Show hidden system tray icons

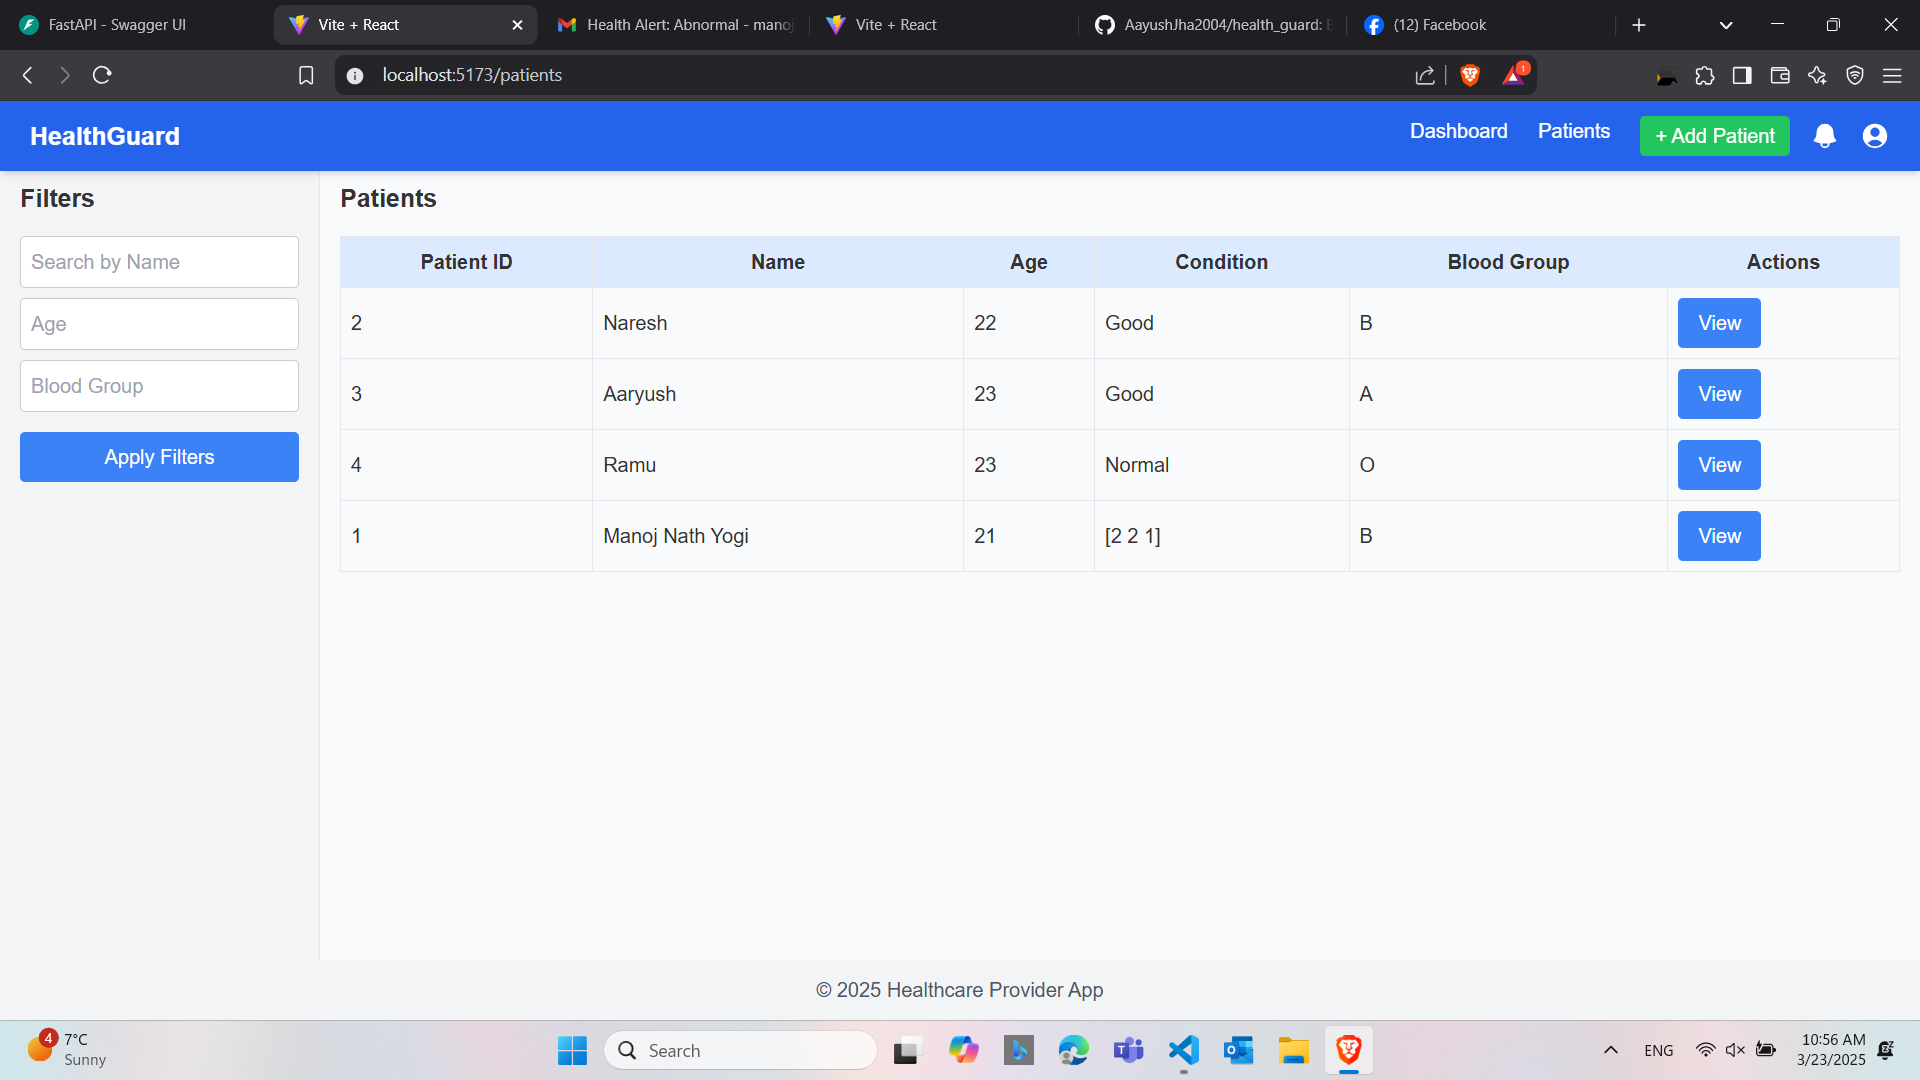[x=1610, y=1050]
